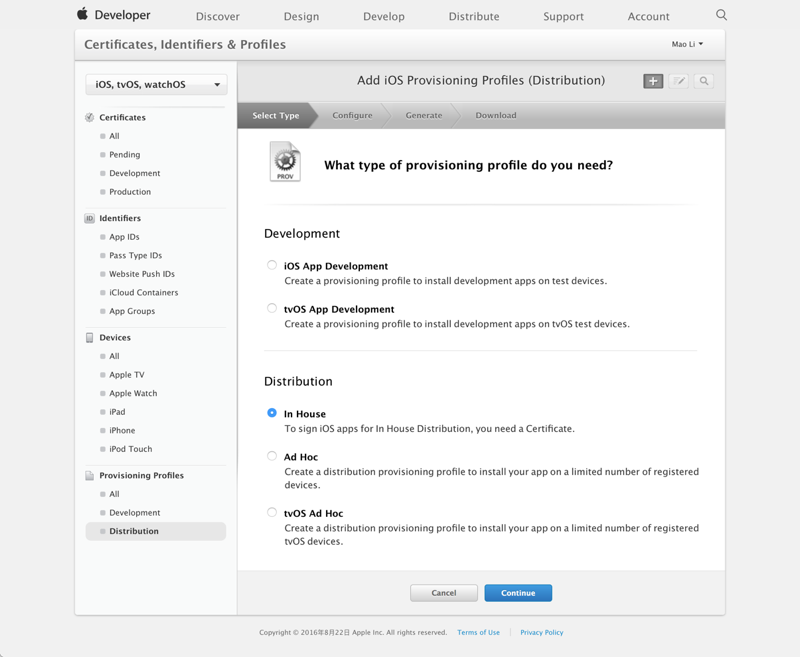Select Distribution provisioning profiles
The width and height of the screenshot is (800, 657).
[x=156, y=531]
